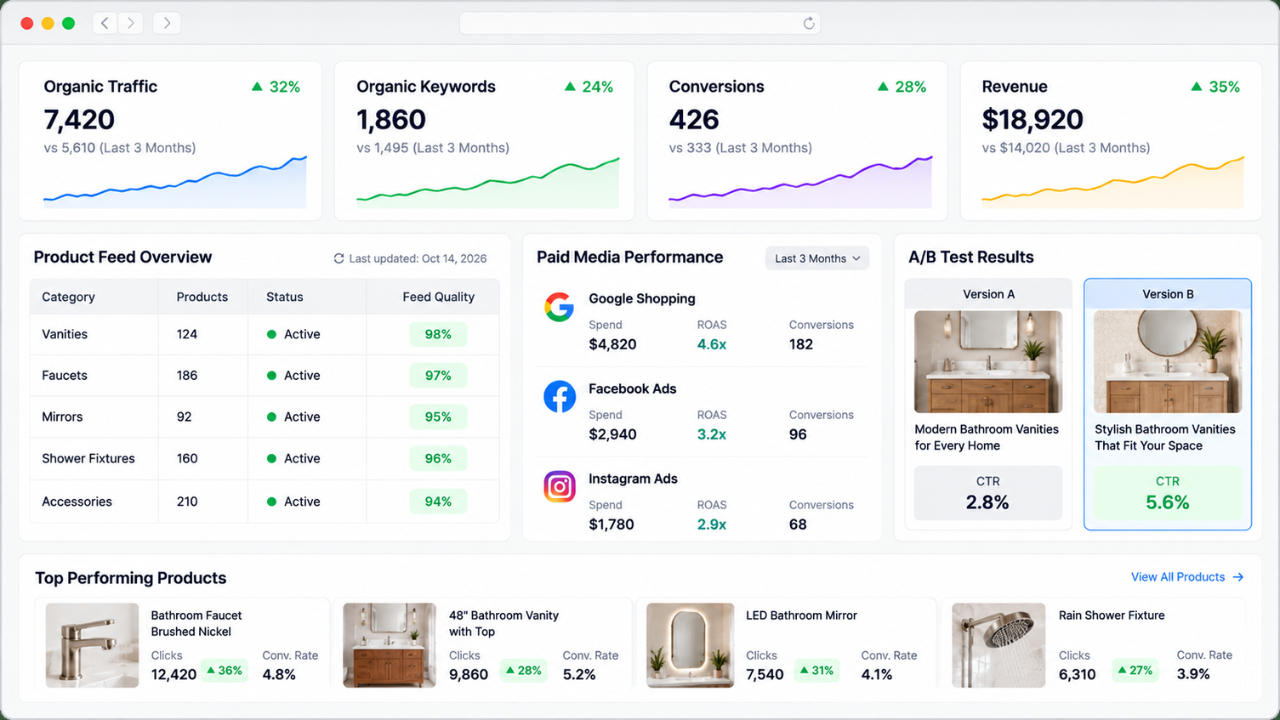The height and width of the screenshot is (720, 1280).
Task: Open the Bathroom Faucet Brushed Nickel thumbnail
Action: (92, 644)
